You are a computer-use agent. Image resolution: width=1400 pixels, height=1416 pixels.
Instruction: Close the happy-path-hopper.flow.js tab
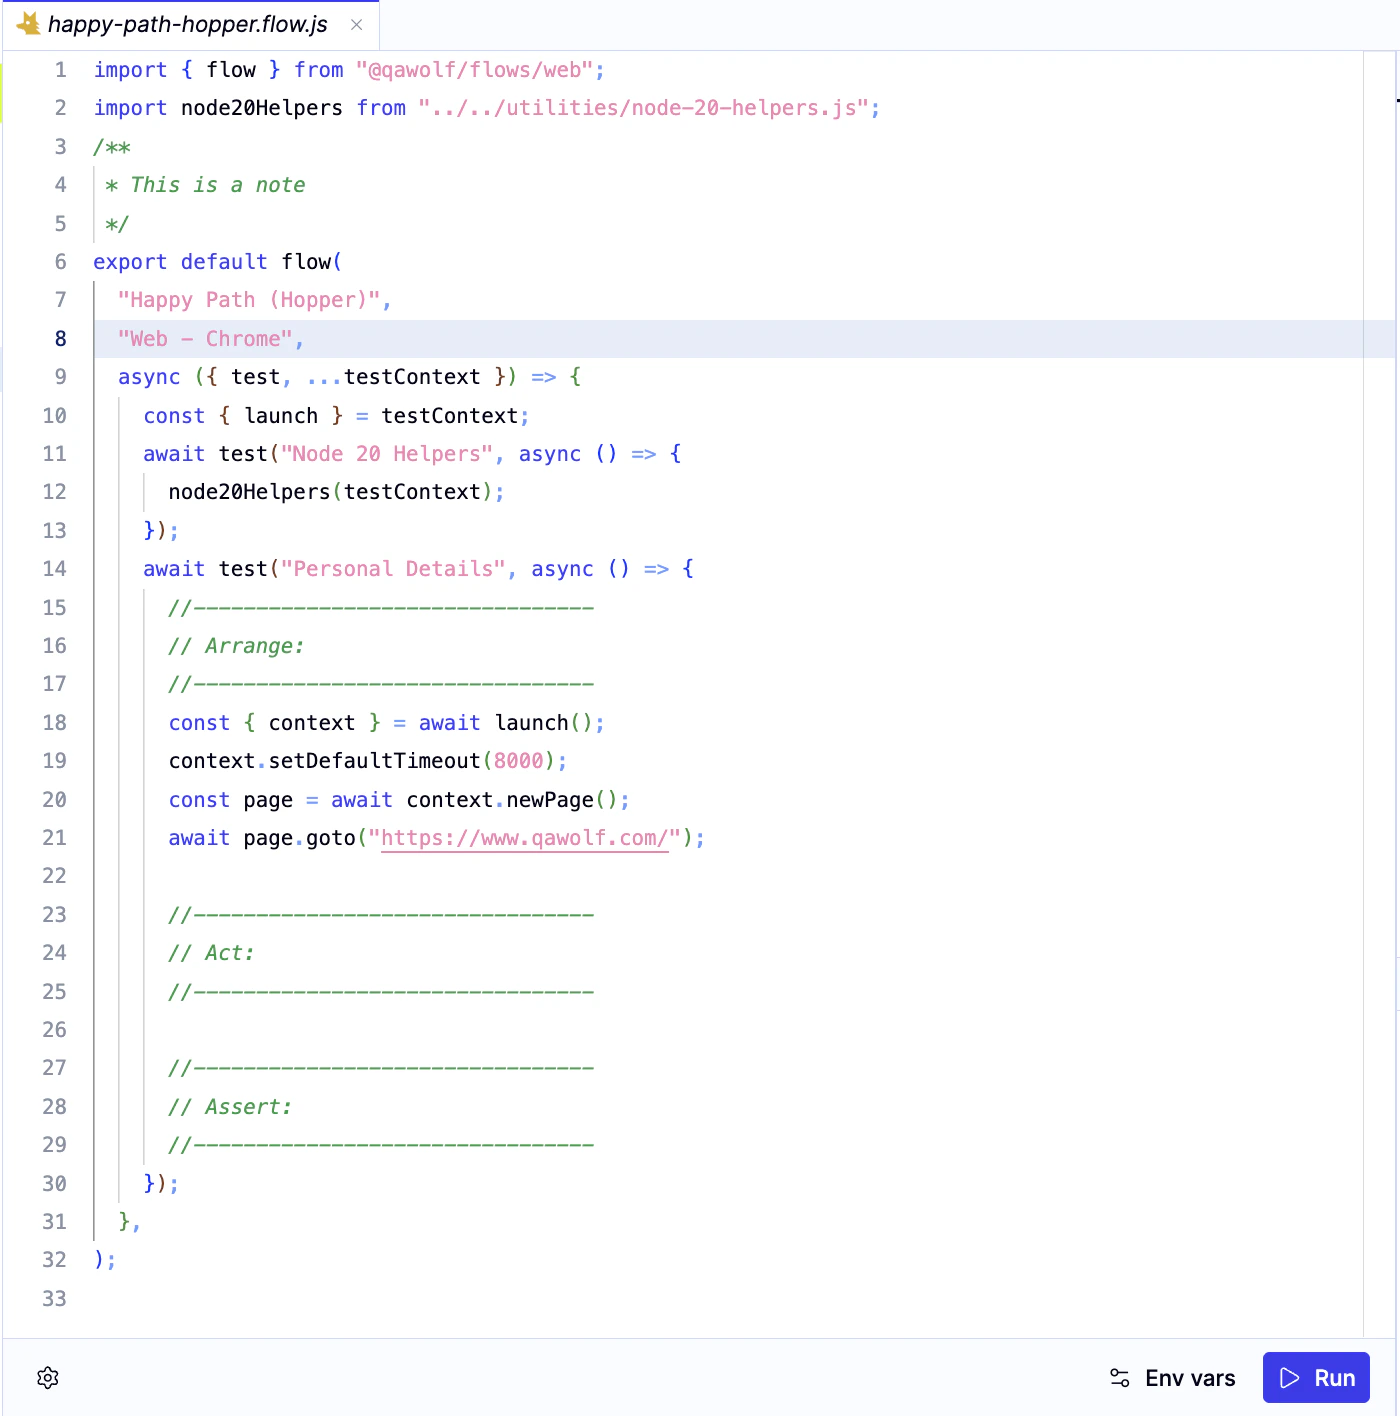tap(356, 25)
